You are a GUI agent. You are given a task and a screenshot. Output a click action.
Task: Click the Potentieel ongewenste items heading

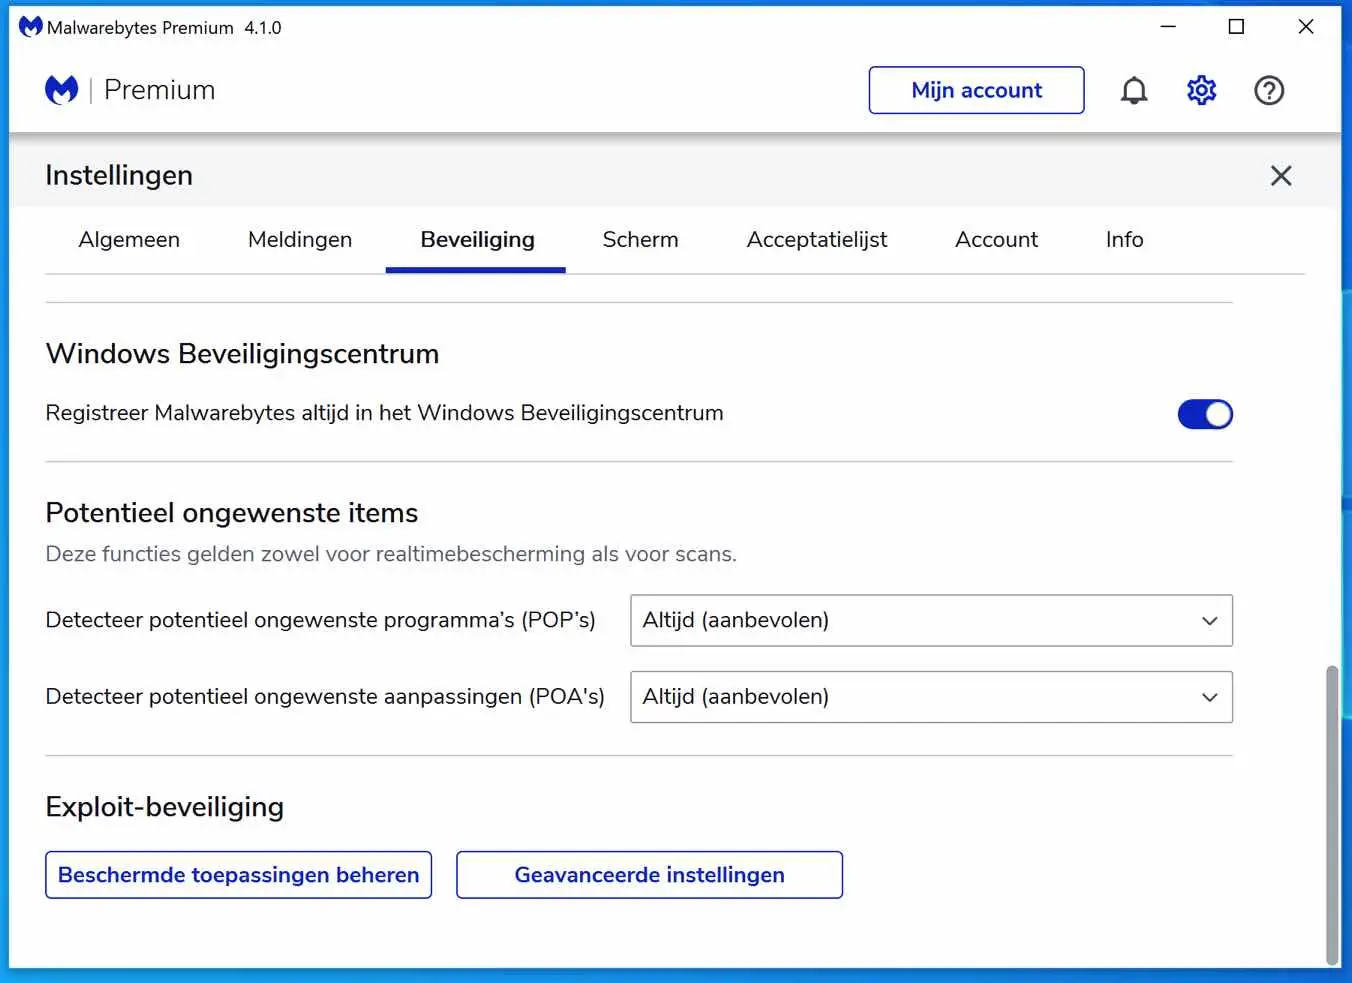pyautogui.click(x=231, y=513)
